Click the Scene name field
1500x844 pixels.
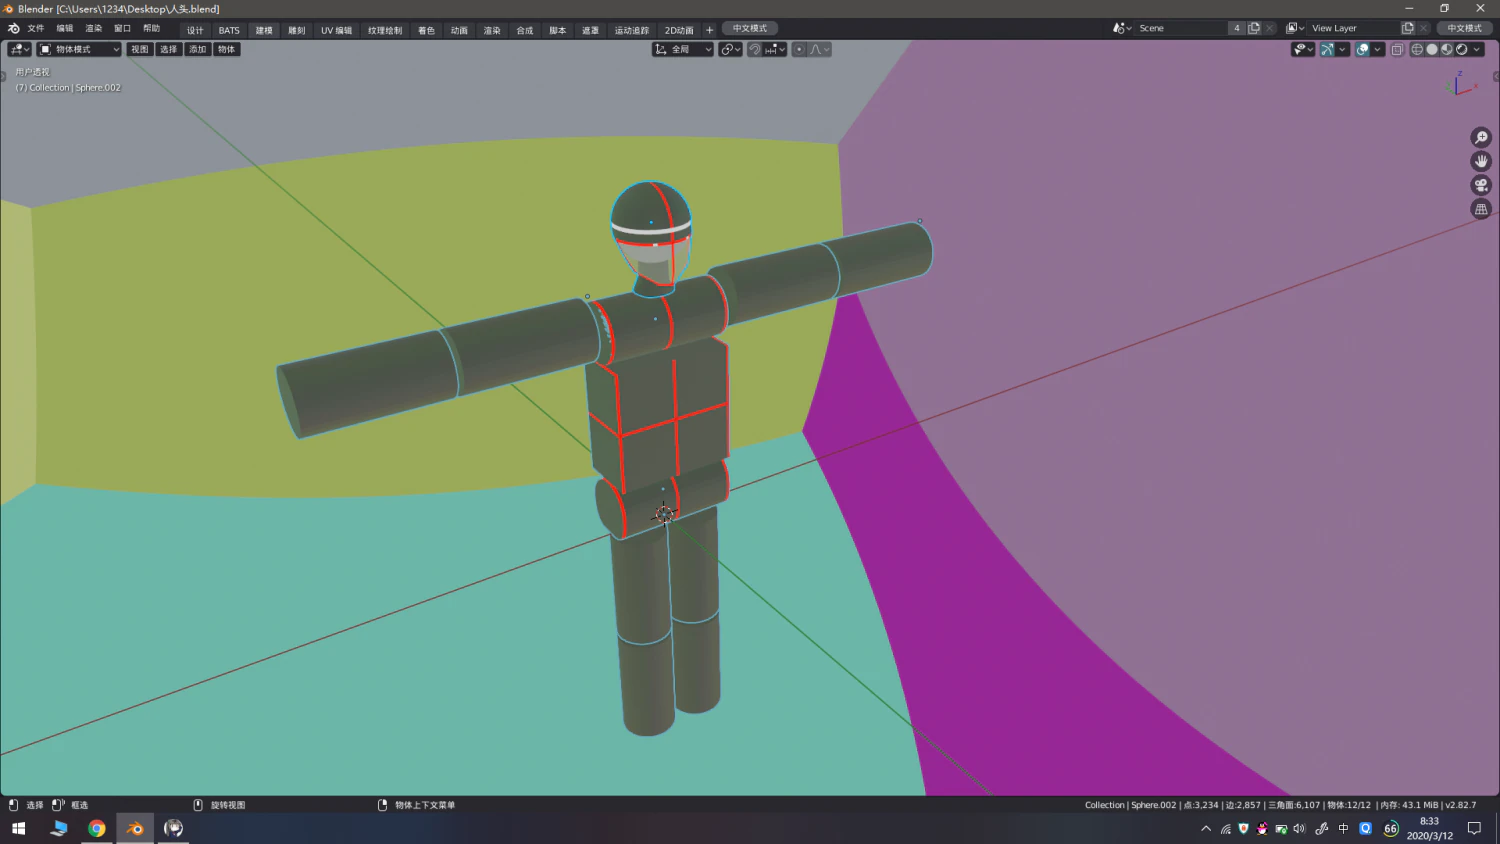point(1182,28)
